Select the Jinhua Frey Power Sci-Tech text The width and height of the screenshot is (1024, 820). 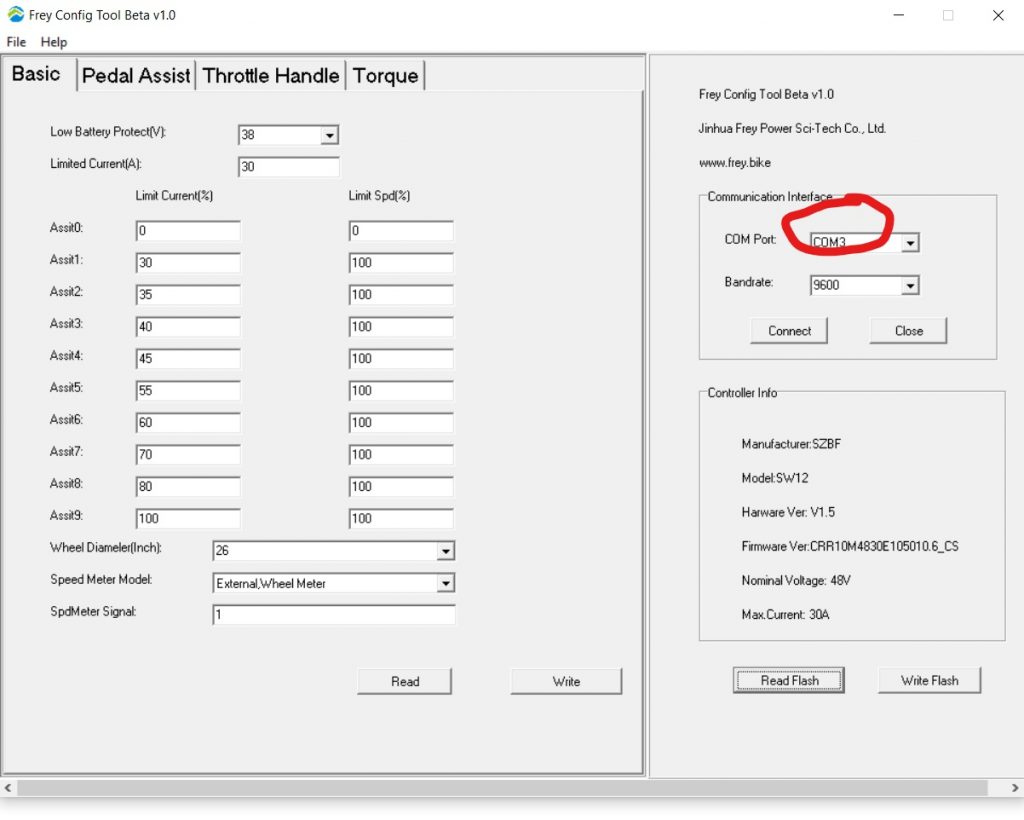click(792, 129)
